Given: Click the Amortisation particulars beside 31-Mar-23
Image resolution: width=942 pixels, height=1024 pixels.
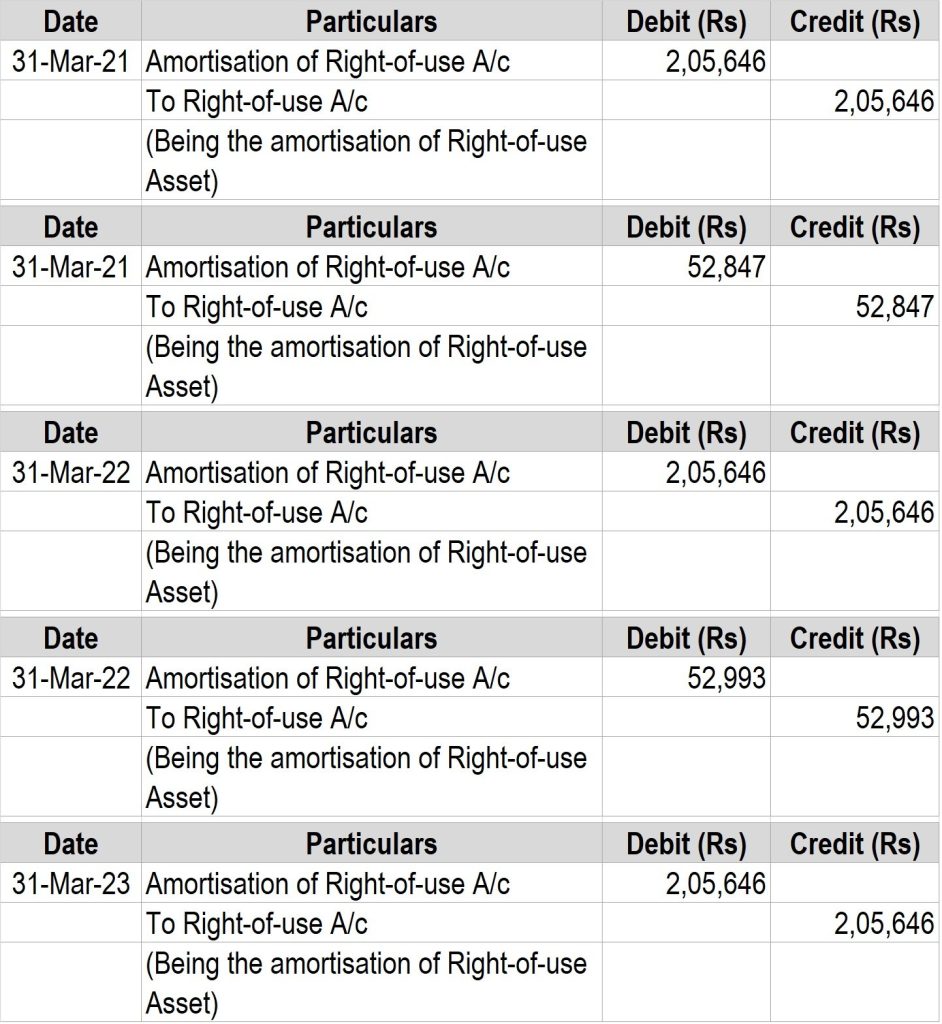Looking at the screenshot, I should click(328, 884).
